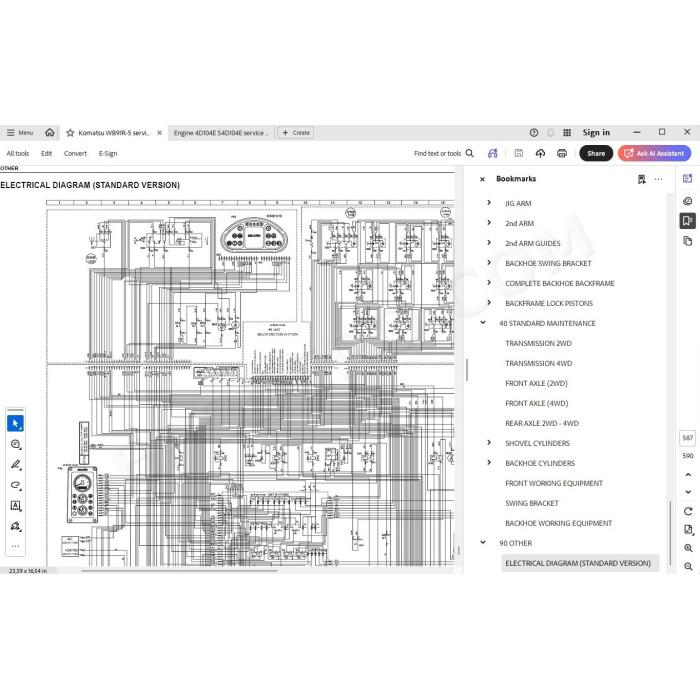Open the Edit menu

[x=46, y=153]
